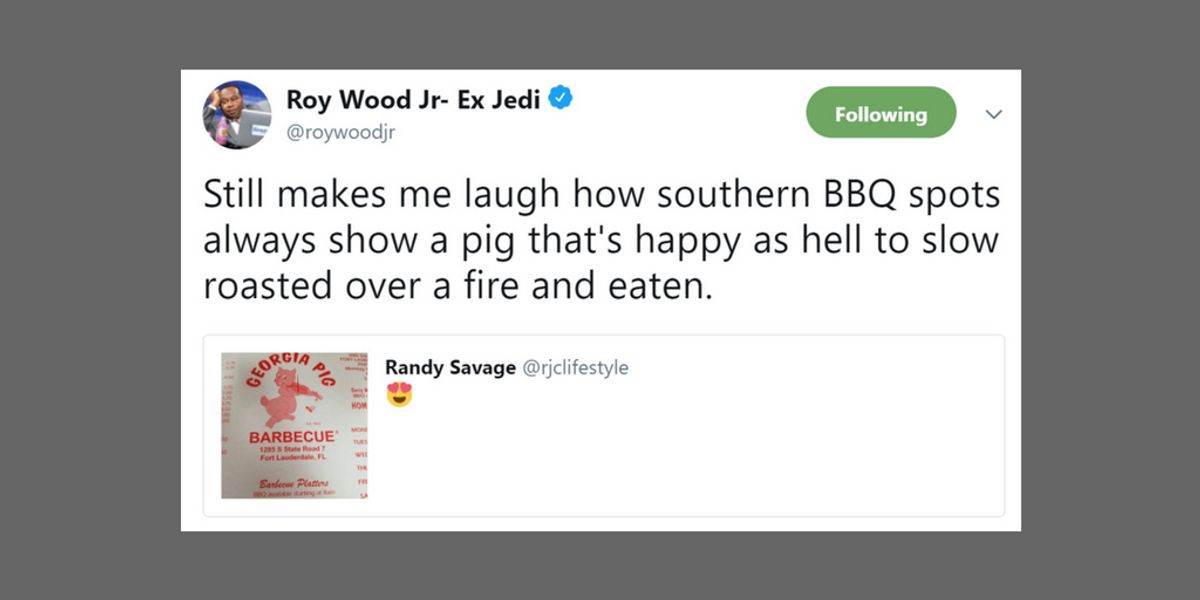Click the Barbecue Platters thumbnail image
Image resolution: width=1200 pixels, height=600 pixels.
(292, 424)
